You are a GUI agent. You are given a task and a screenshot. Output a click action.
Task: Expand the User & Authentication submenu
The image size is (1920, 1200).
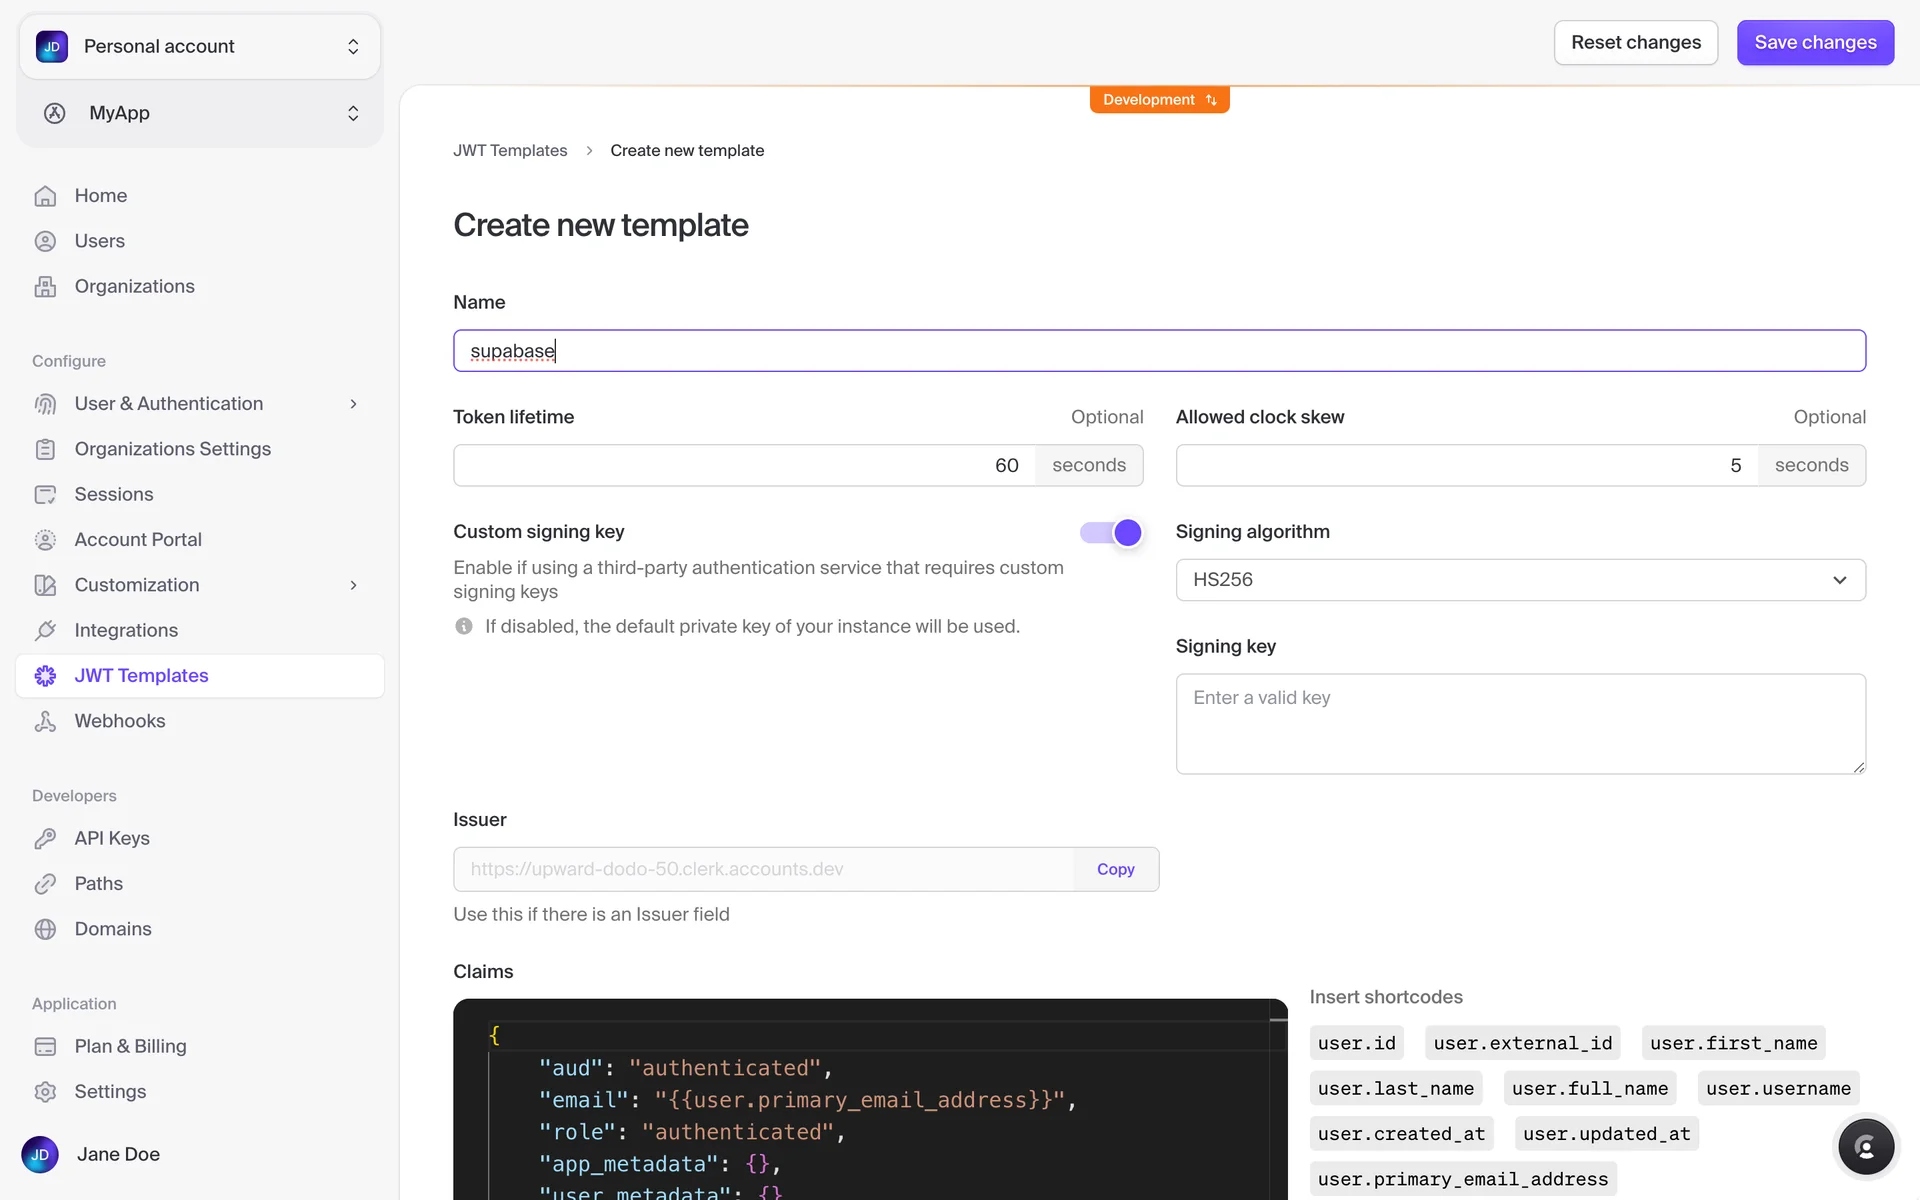[x=353, y=404]
